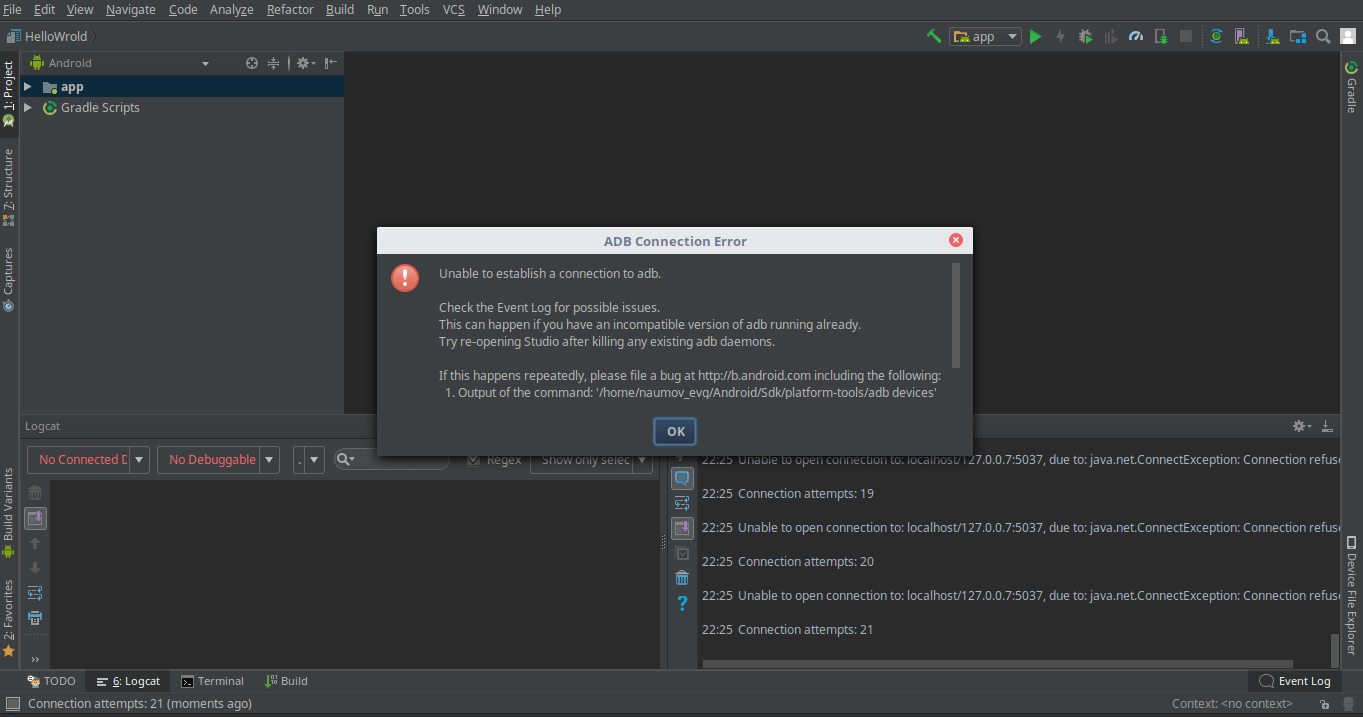The height and width of the screenshot is (717, 1363).
Task: Open the Z: Structure side tab
Action: 8,187
